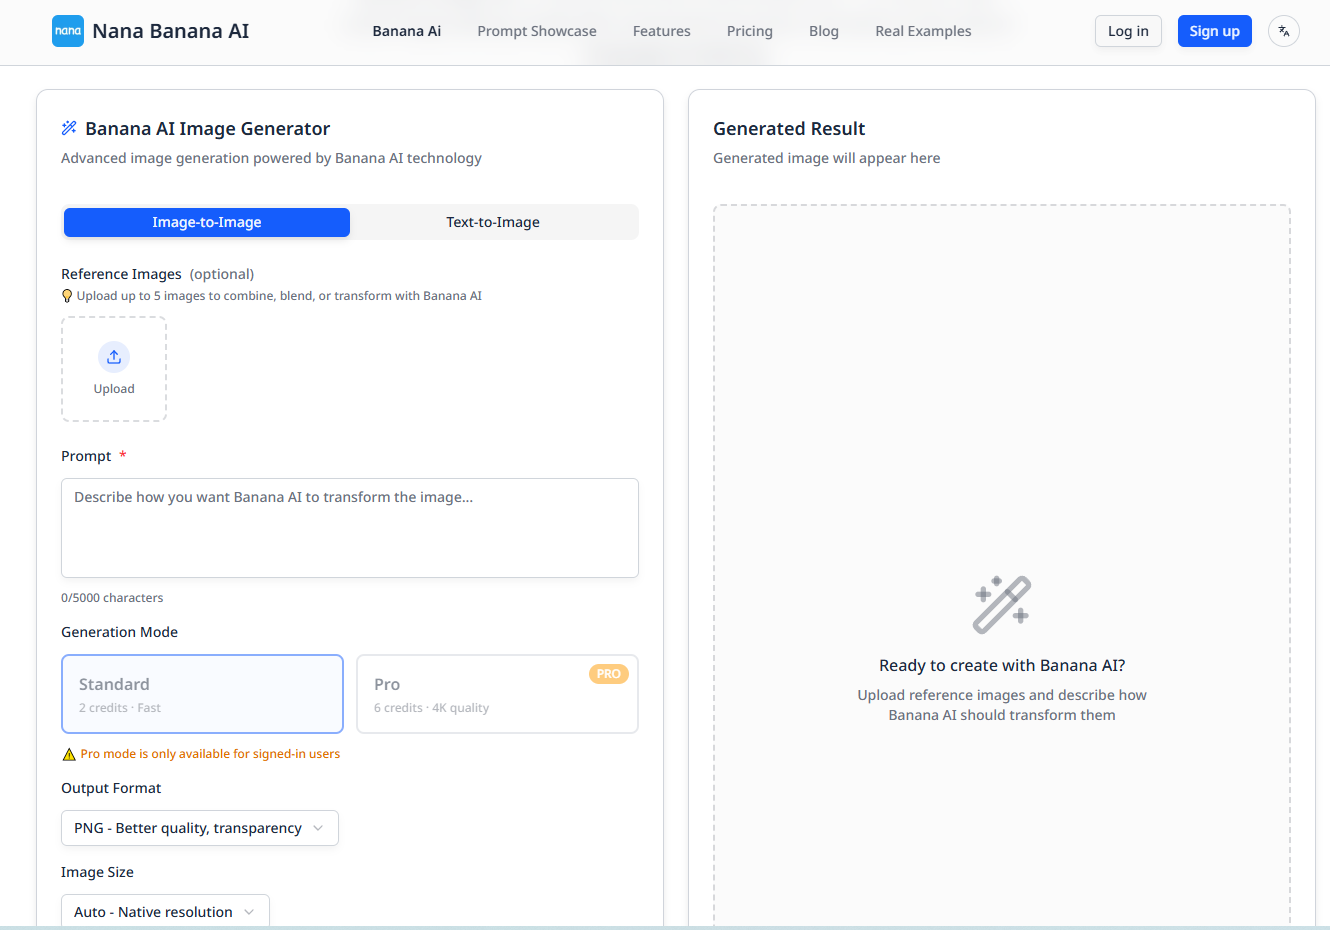Click the Sign up button icon area

[x=1214, y=31]
